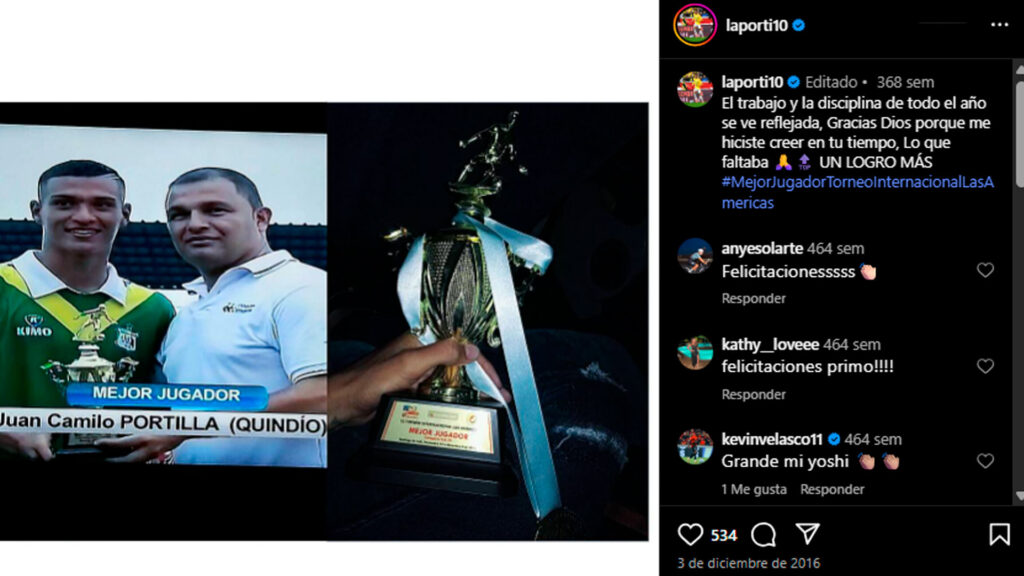Click kathy__loveee's avatar picture
Image resolution: width=1024 pixels, height=576 pixels.
tap(695, 353)
